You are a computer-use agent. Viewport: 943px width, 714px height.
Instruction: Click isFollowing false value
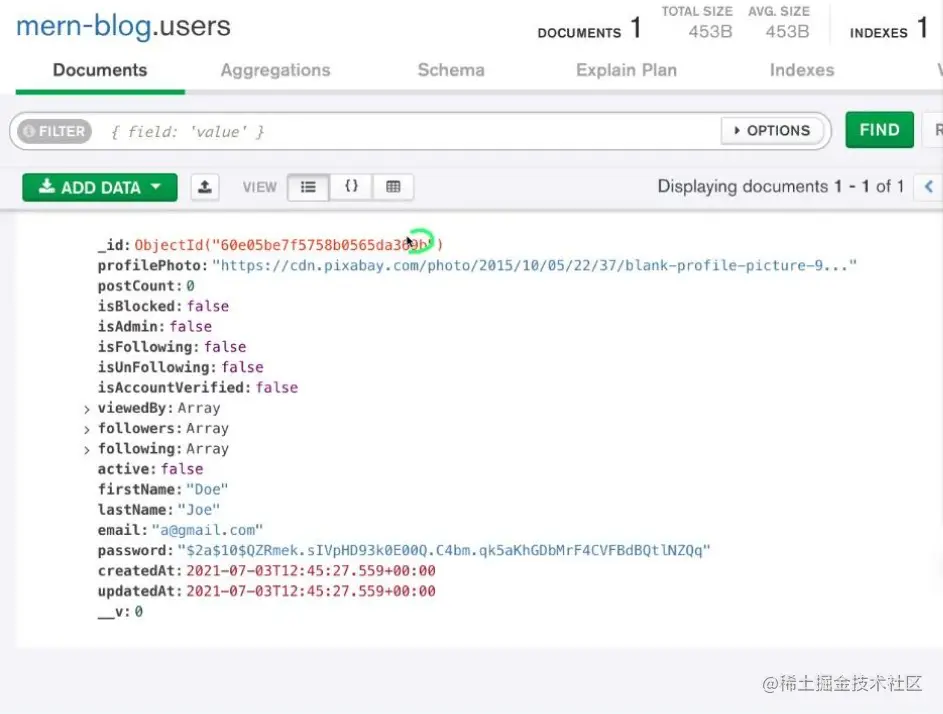(x=225, y=347)
